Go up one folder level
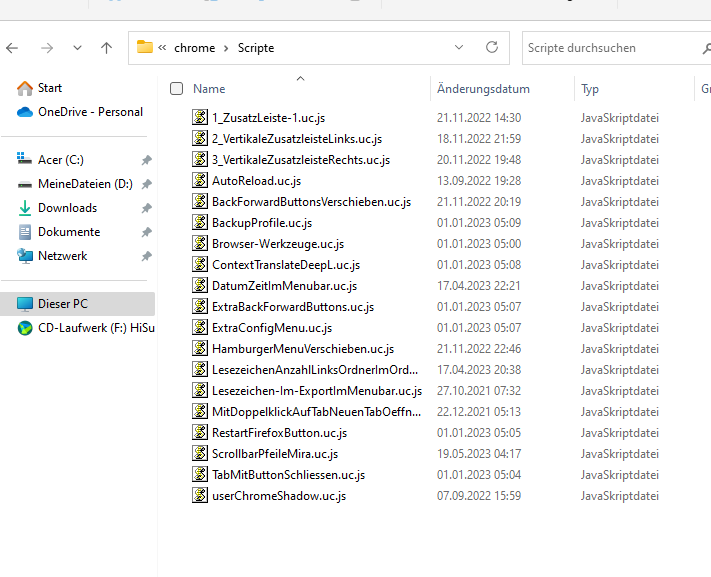711x577 pixels. pyautogui.click(x=107, y=48)
